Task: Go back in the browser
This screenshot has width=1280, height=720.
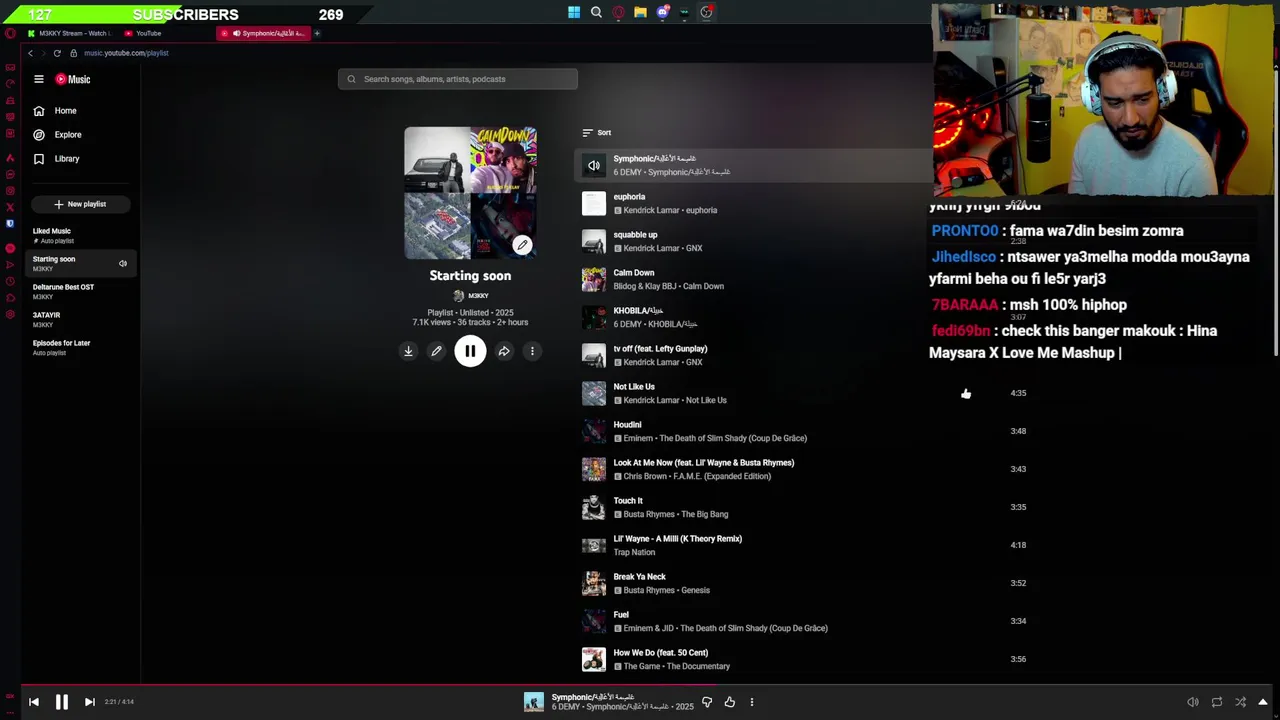Action: point(31,53)
